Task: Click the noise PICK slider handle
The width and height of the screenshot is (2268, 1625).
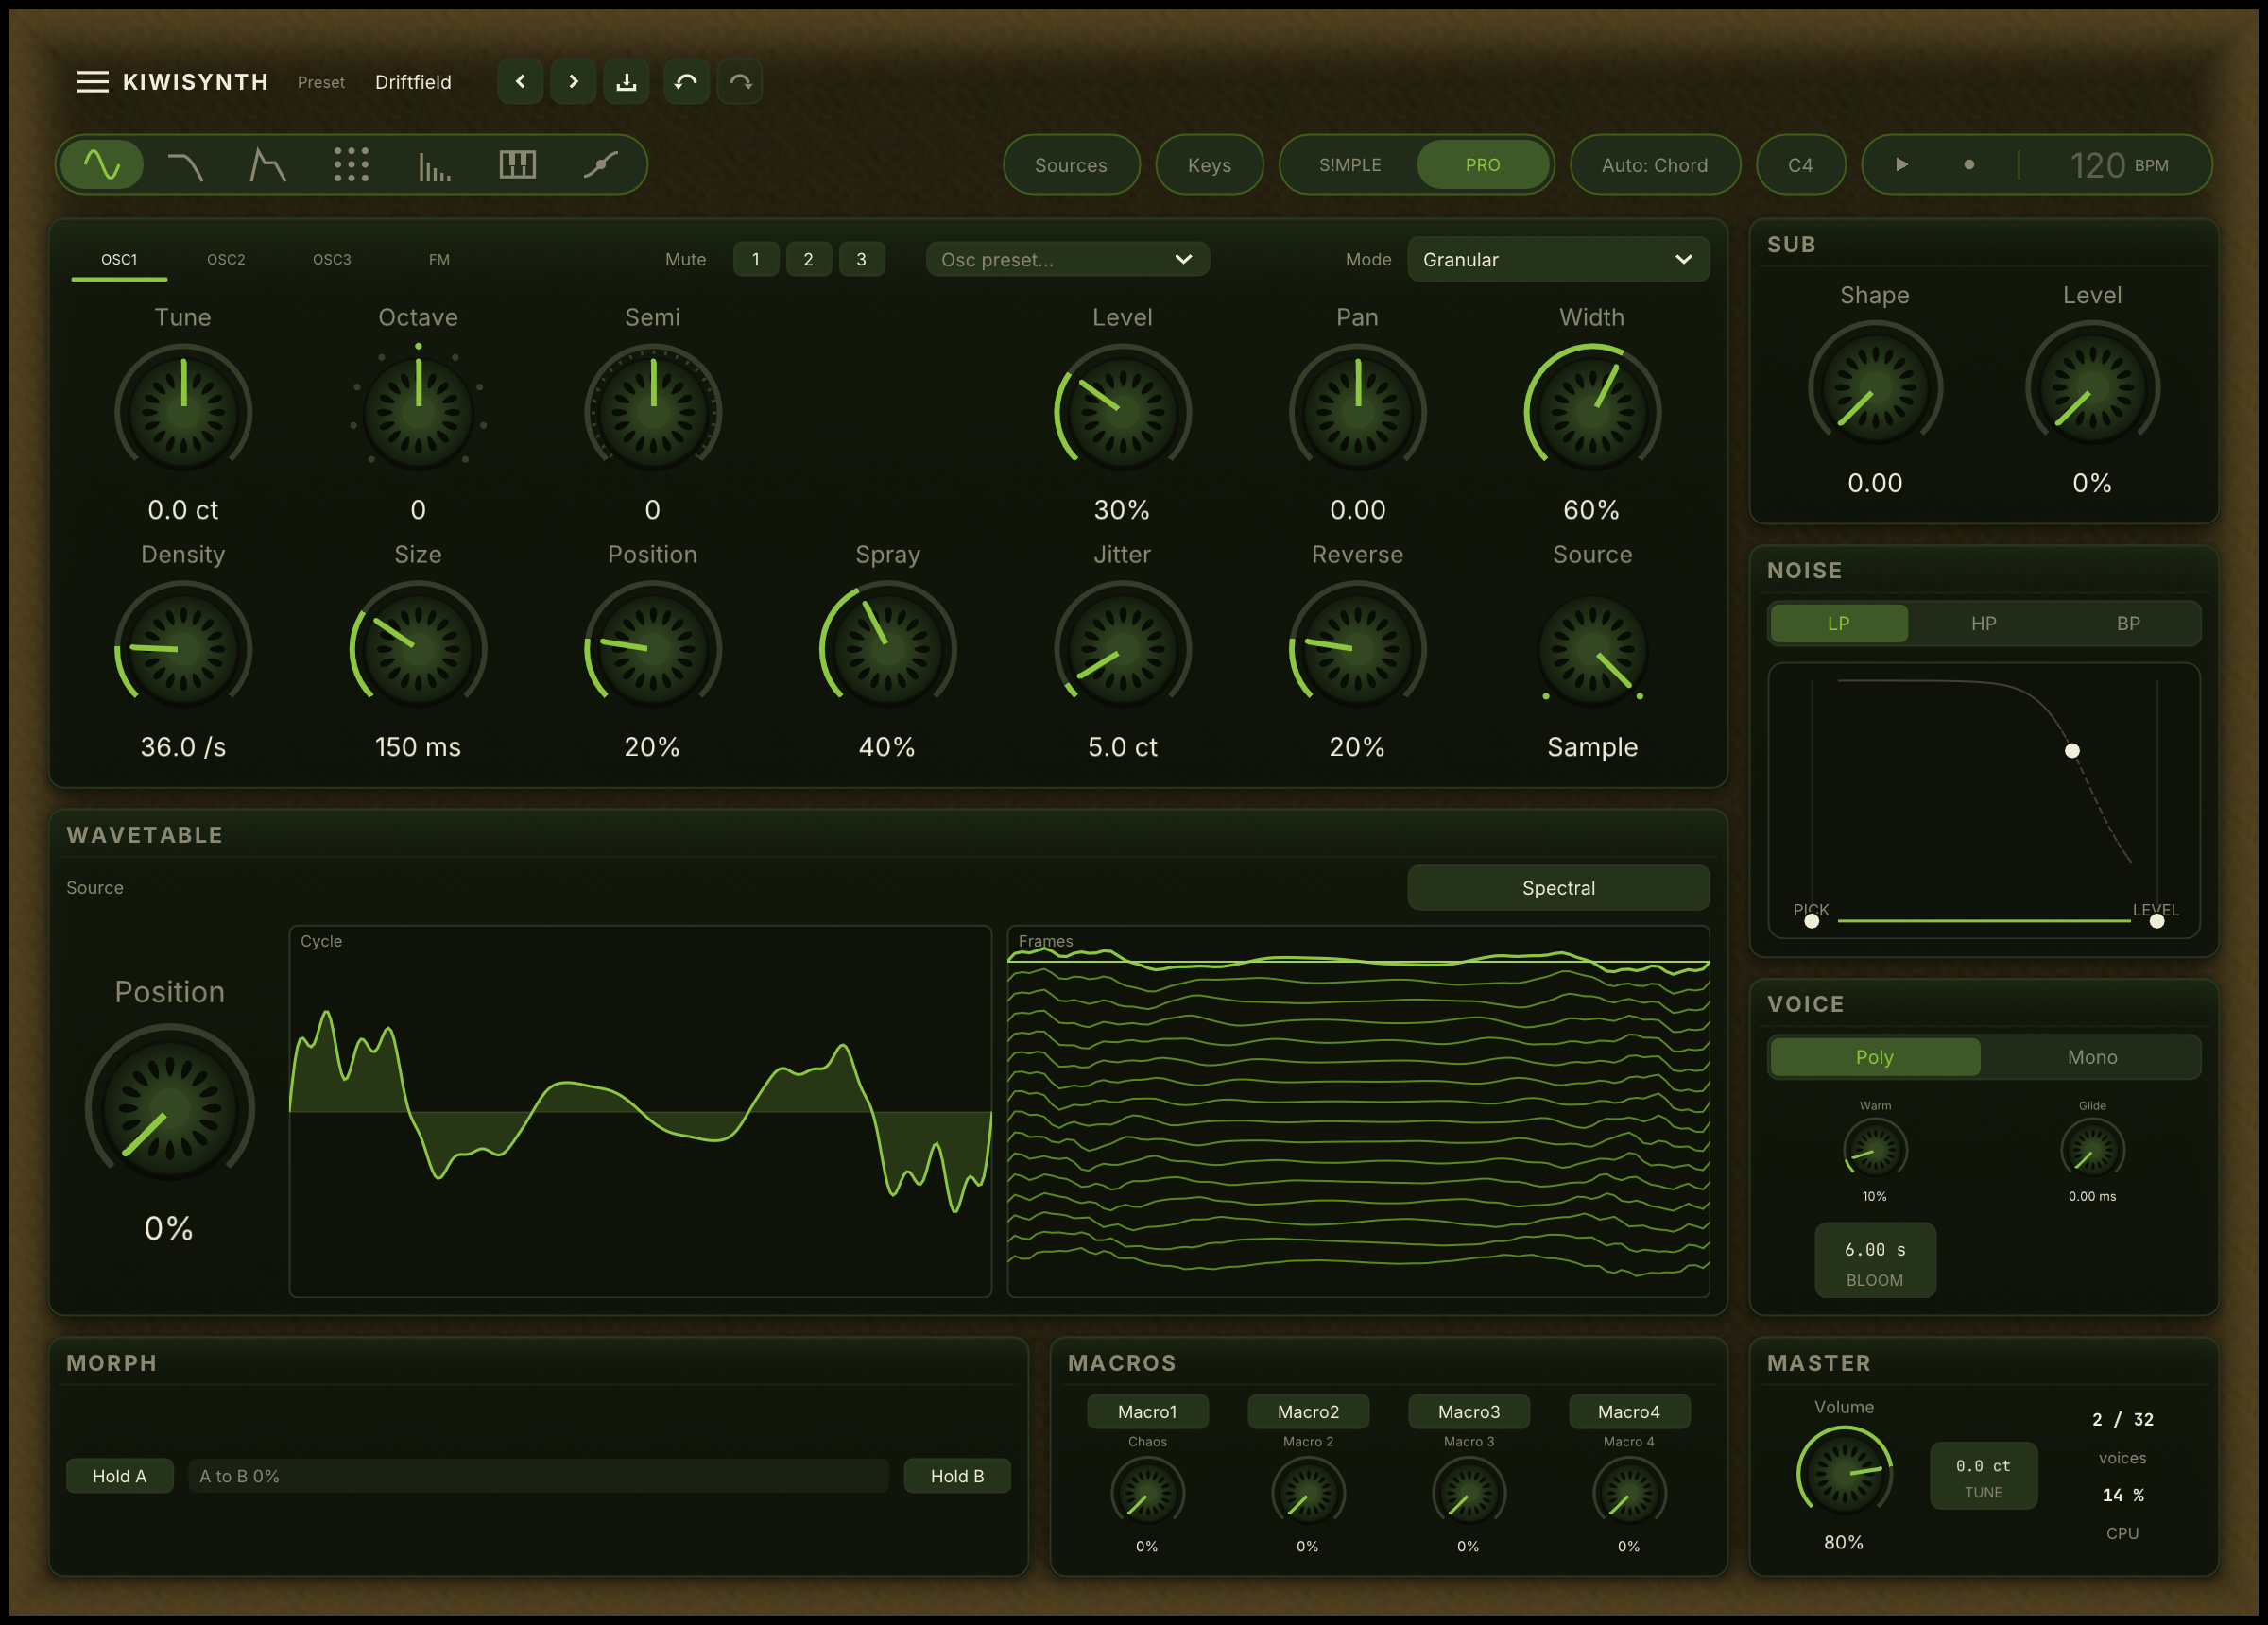Action: pyautogui.click(x=1812, y=922)
